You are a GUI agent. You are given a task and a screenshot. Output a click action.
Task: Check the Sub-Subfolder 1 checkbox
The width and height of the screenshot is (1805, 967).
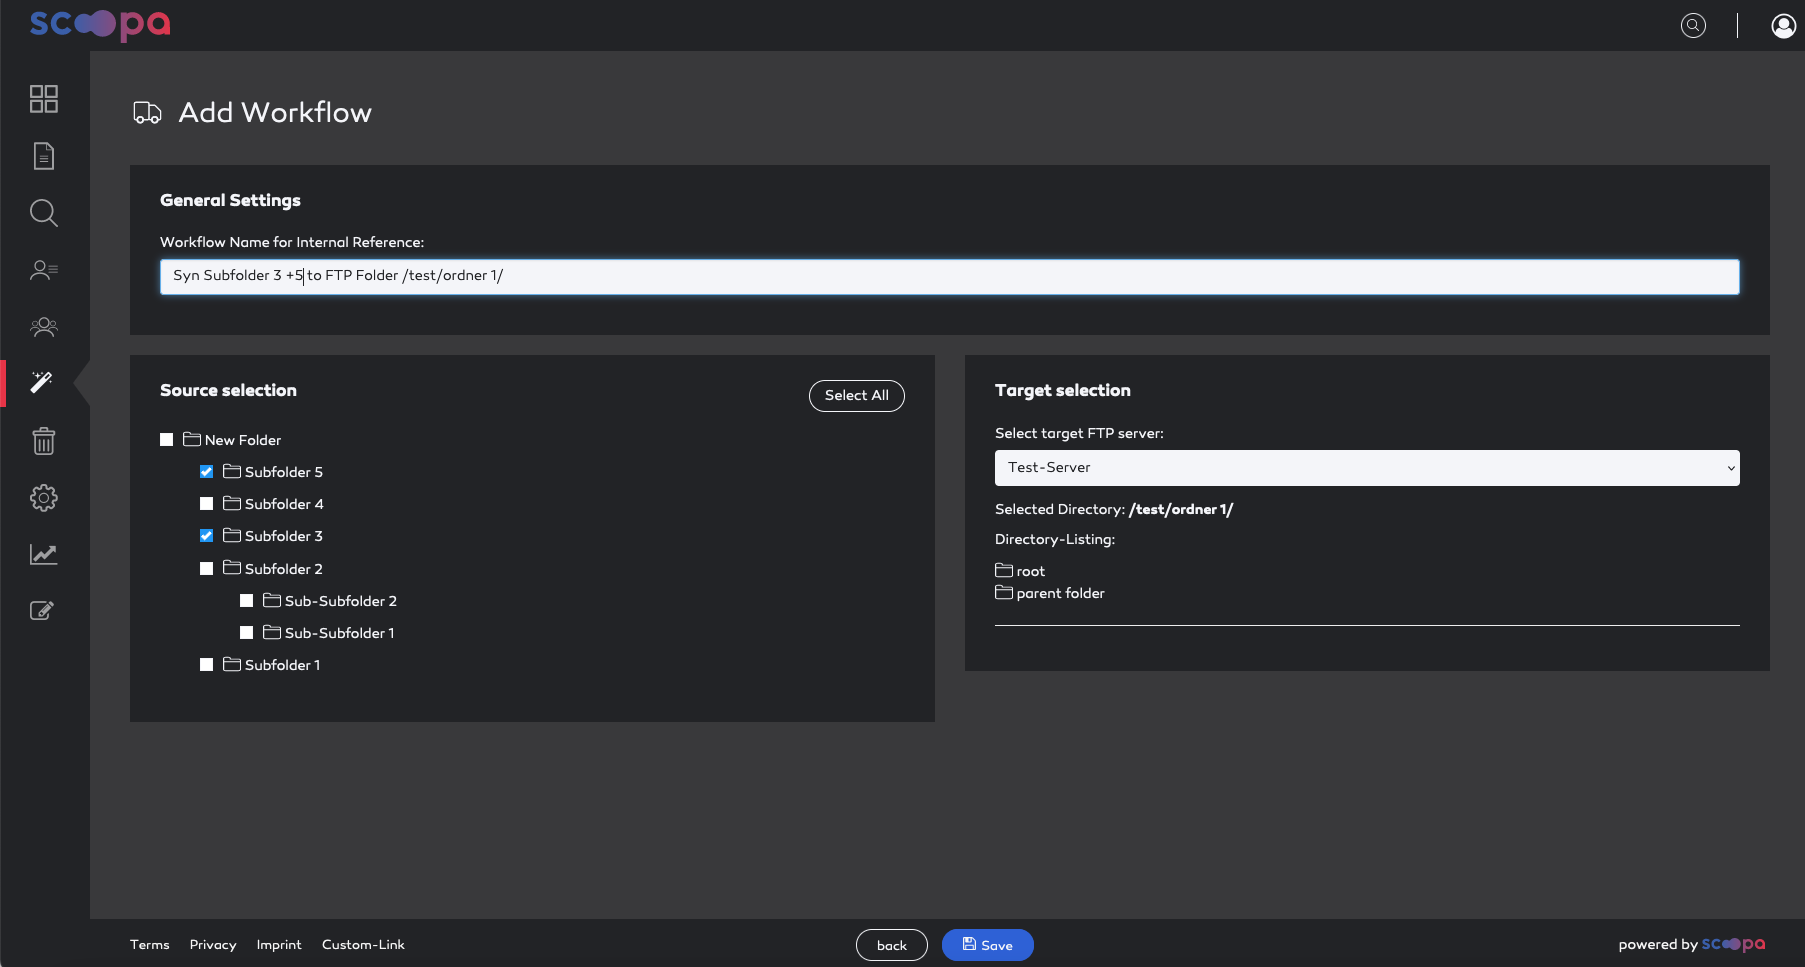247,633
